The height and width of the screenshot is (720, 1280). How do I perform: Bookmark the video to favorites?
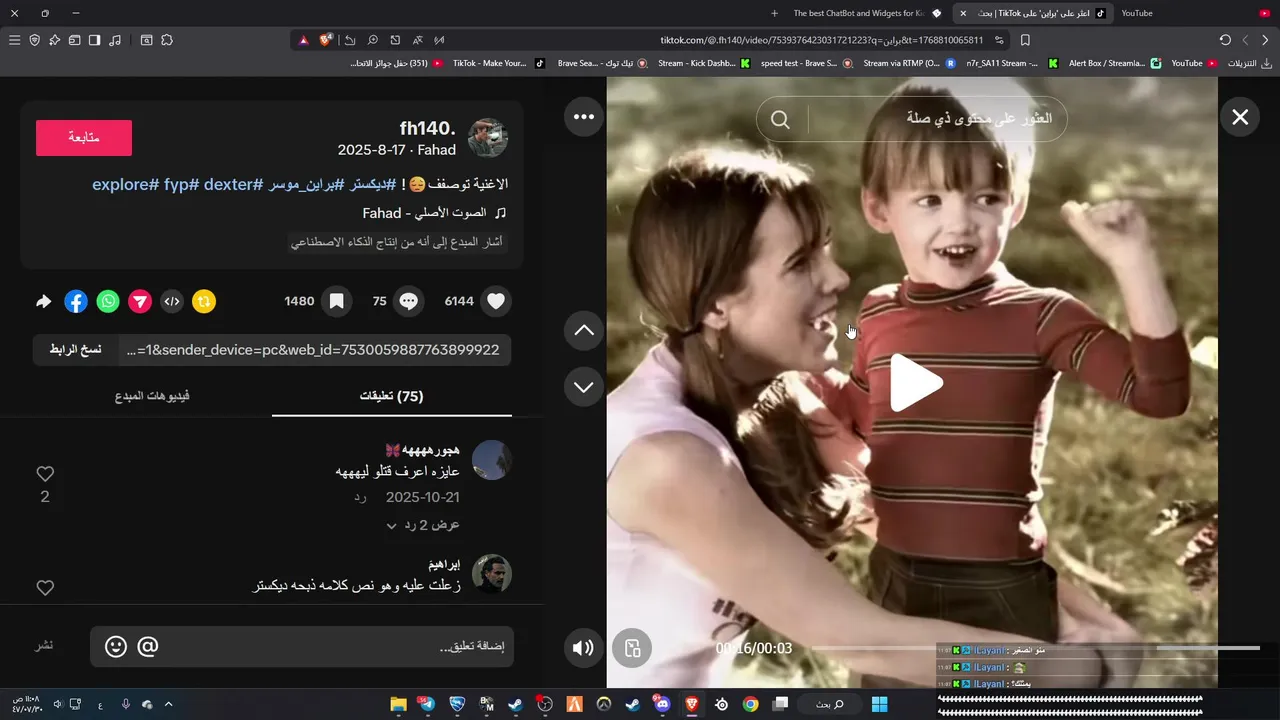pos(337,301)
